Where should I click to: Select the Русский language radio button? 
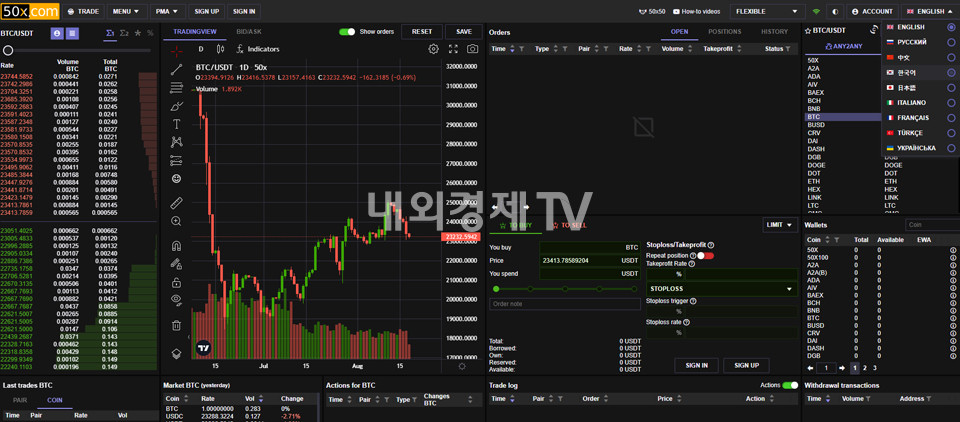tap(951, 42)
